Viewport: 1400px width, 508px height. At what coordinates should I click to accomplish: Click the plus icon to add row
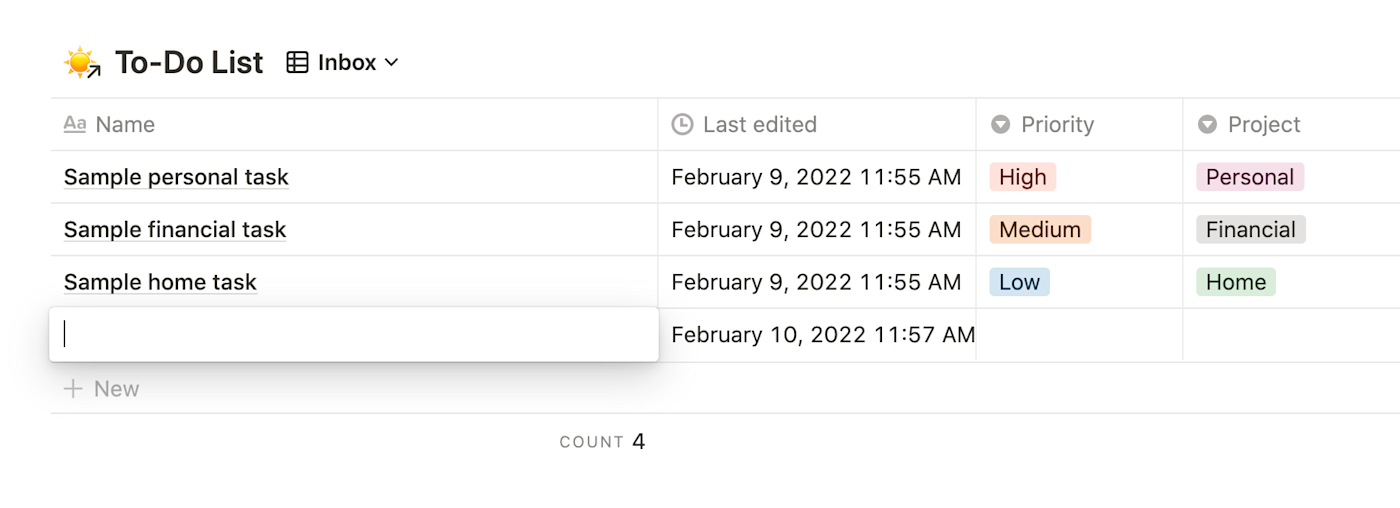tap(73, 389)
